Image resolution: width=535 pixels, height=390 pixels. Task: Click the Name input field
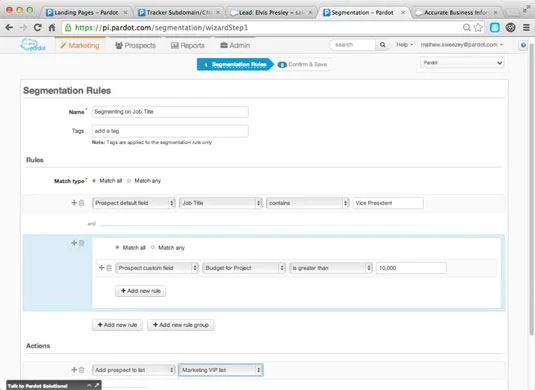tap(170, 112)
